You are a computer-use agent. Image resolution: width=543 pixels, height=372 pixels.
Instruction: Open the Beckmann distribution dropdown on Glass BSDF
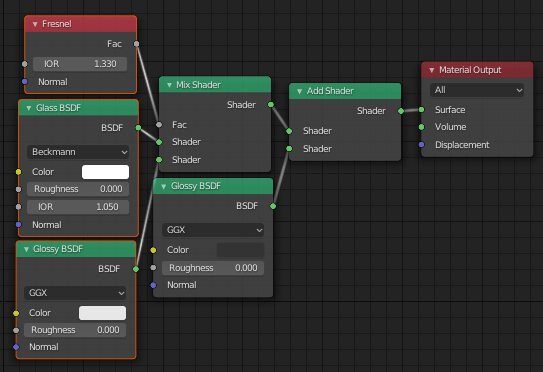(x=78, y=152)
